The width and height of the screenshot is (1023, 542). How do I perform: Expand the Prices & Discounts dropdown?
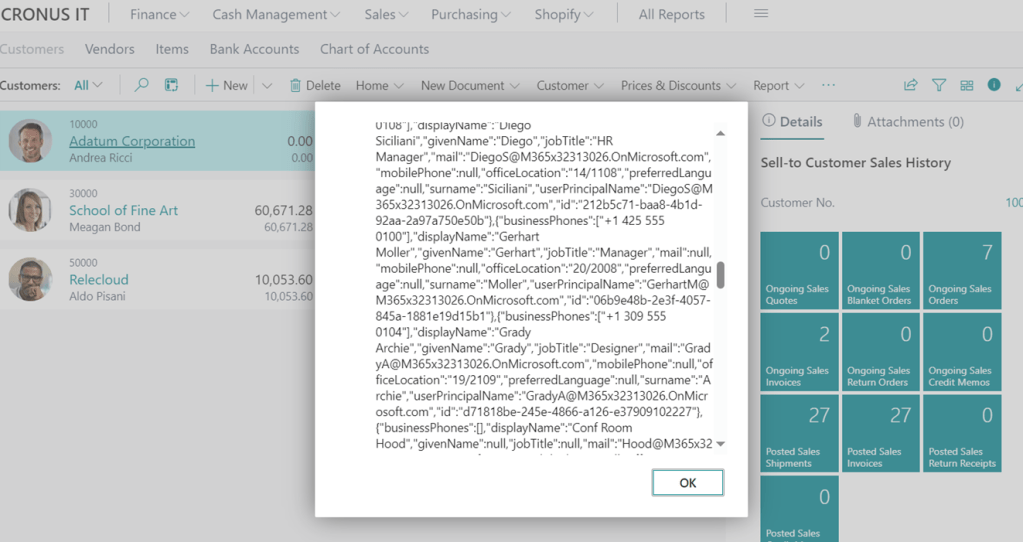(x=678, y=86)
